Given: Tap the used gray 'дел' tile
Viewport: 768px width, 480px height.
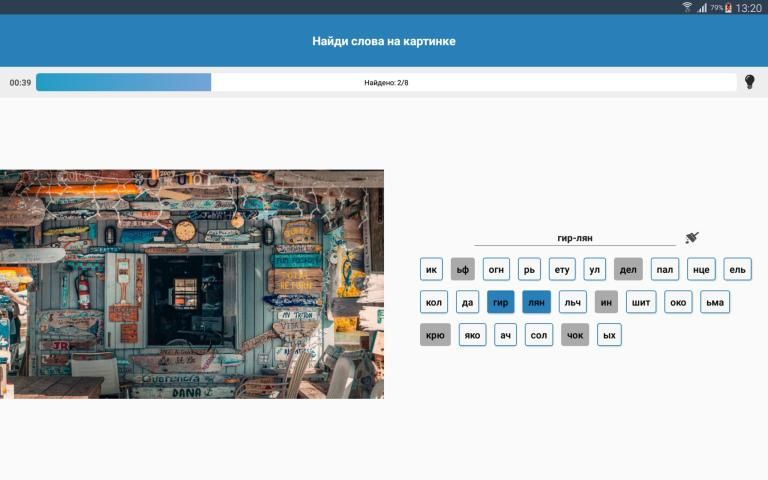Looking at the screenshot, I should (x=628, y=269).
